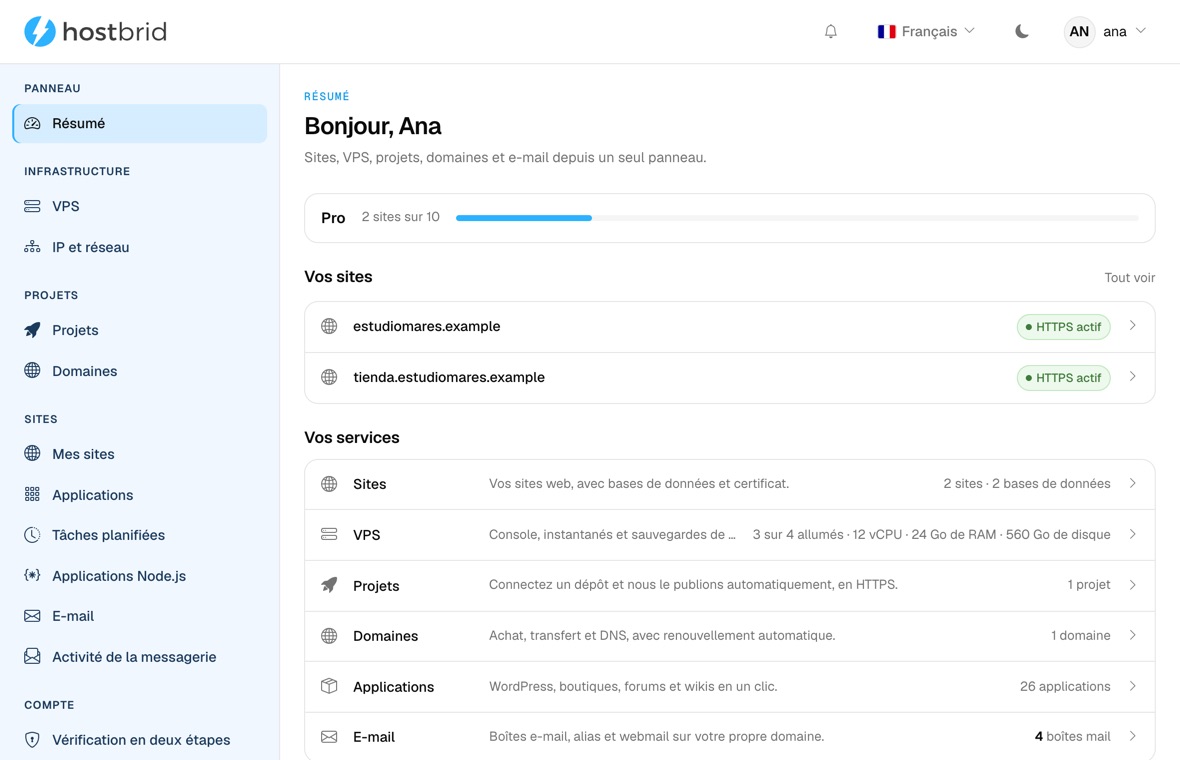Screen dimensions: 1180x760
Task: Toggle dark mode moon icon
Action: click(x=1021, y=32)
